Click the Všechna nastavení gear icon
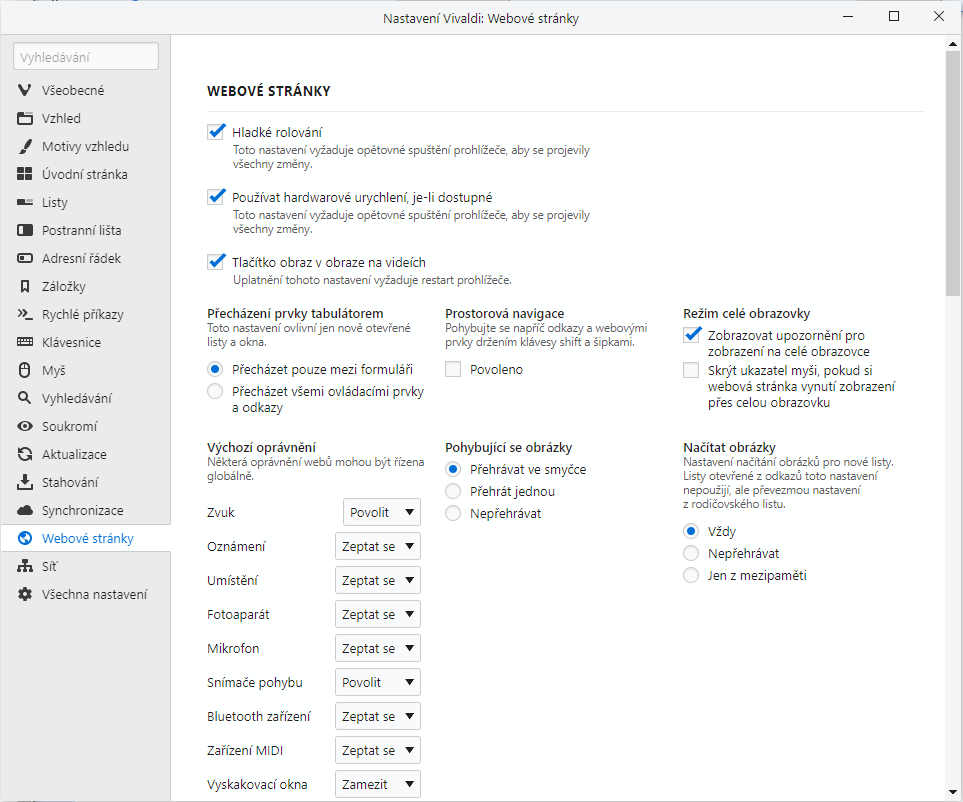Image resolution: width=963 pixels, height=802 pixels. click(25, 594)
